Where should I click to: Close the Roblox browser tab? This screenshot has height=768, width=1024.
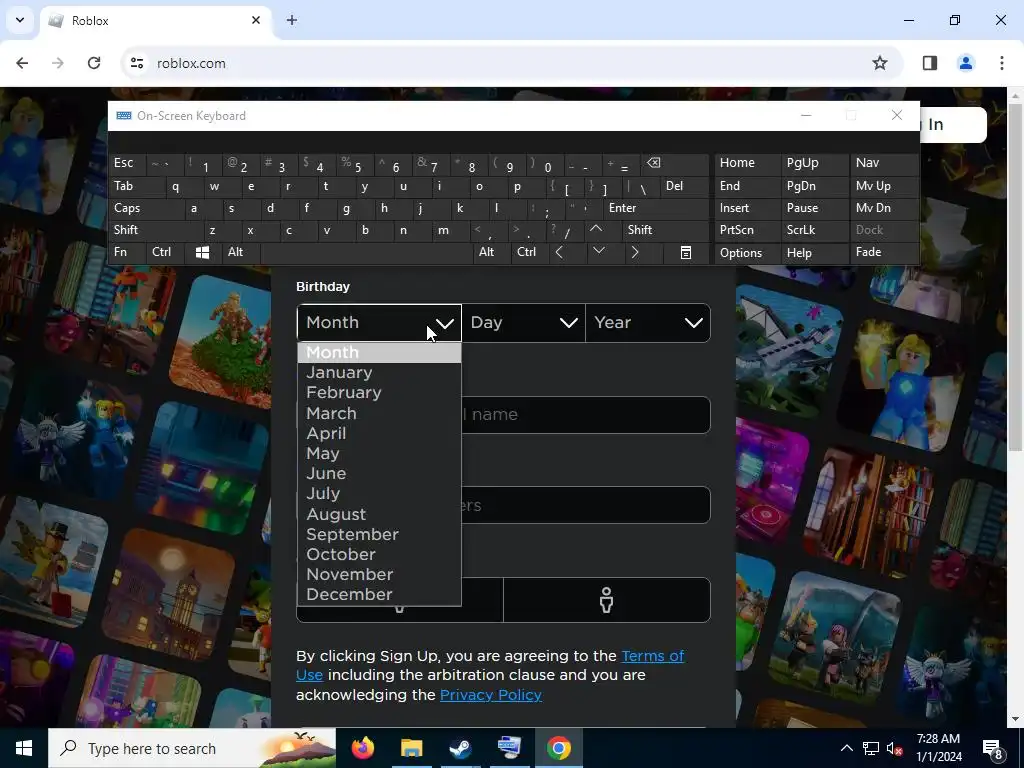tap(256, 20)
